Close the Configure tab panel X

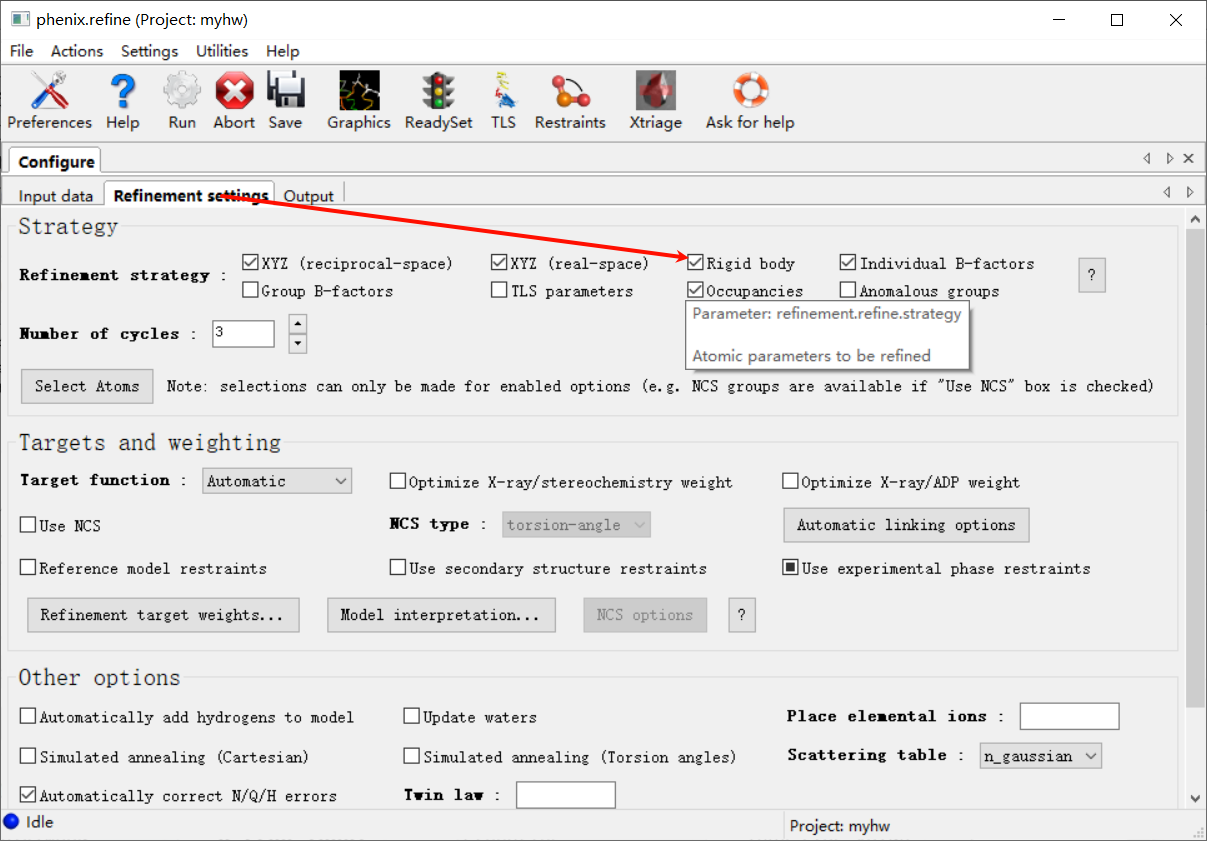[x=1189, y=158]
